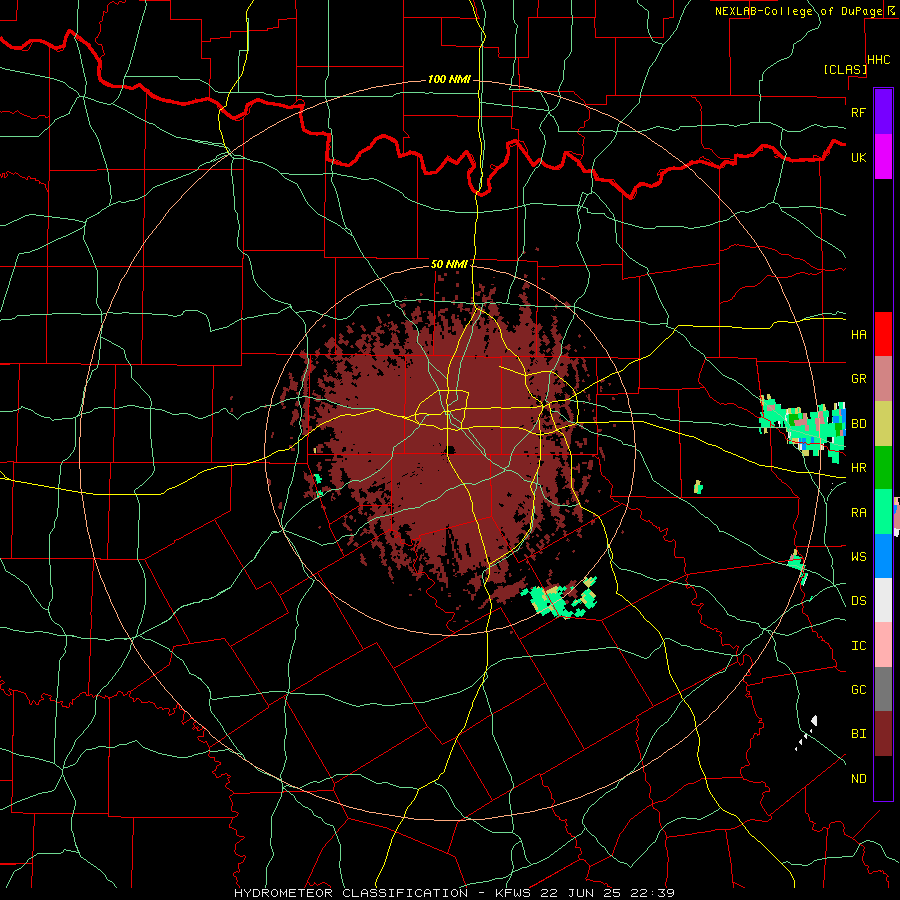Click the NEXLAB-College of DuPage credit text
Image resolution: width=900 pixels, height=900 pixels.
click(801, 11)
